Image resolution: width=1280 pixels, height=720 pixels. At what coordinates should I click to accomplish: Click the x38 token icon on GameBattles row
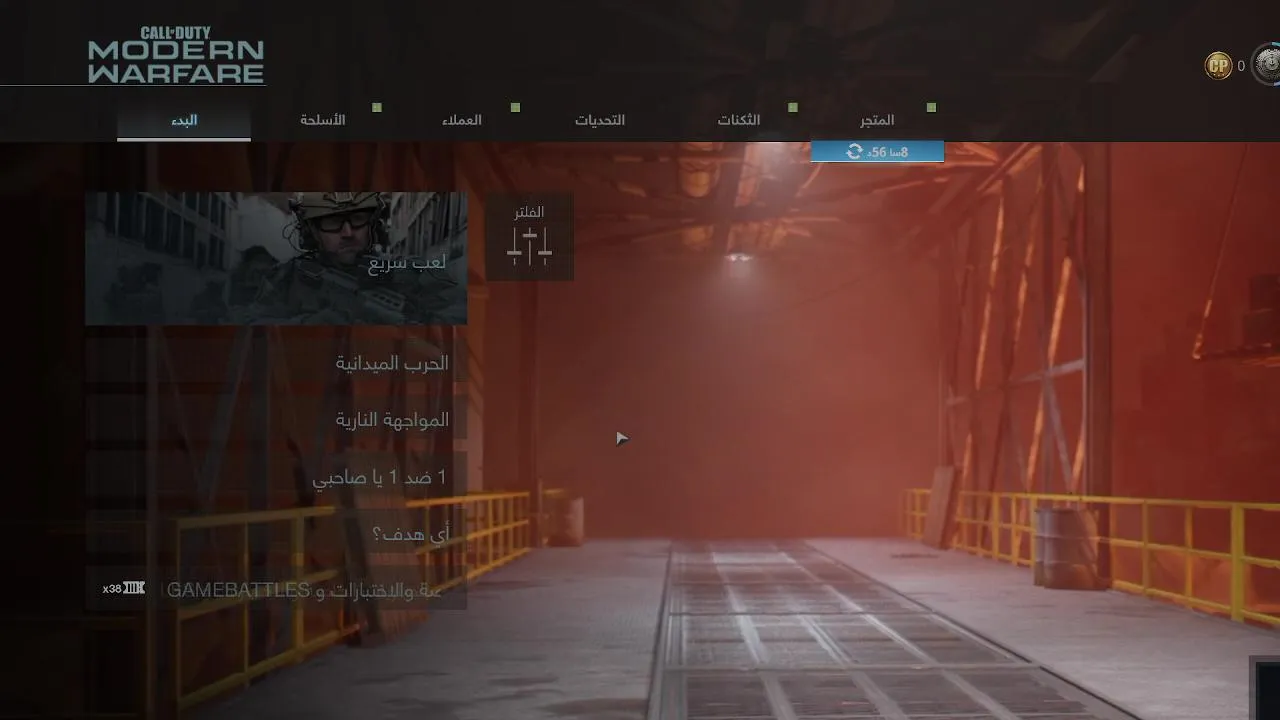[x=135, y=588]
